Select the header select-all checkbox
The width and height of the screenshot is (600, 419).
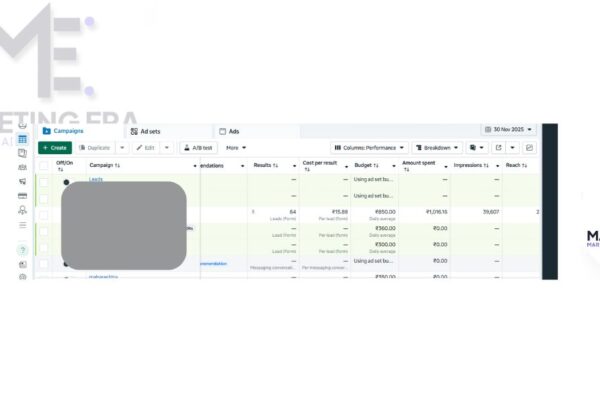44,166
